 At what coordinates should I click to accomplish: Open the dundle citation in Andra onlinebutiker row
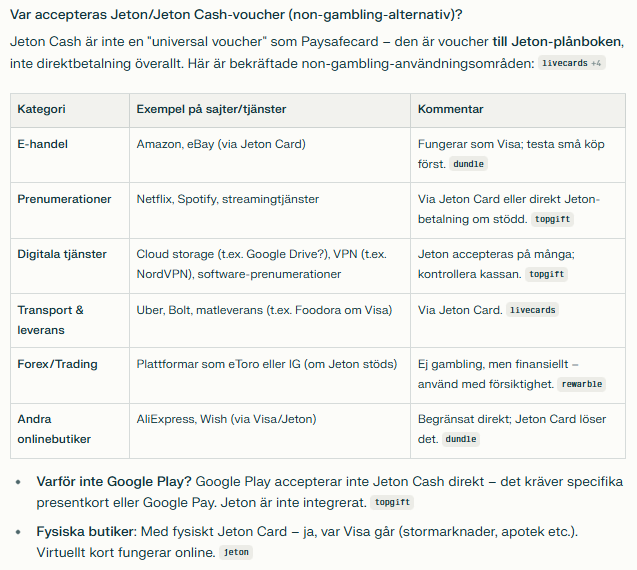(x=461, y=439)
